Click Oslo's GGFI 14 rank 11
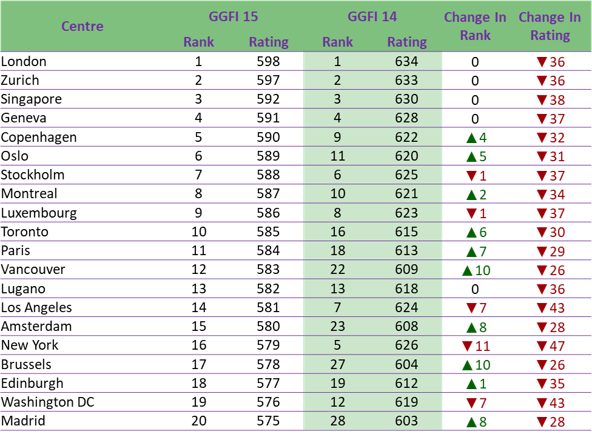The width and height of the screenshot is (592, 440). pos(338,156)
